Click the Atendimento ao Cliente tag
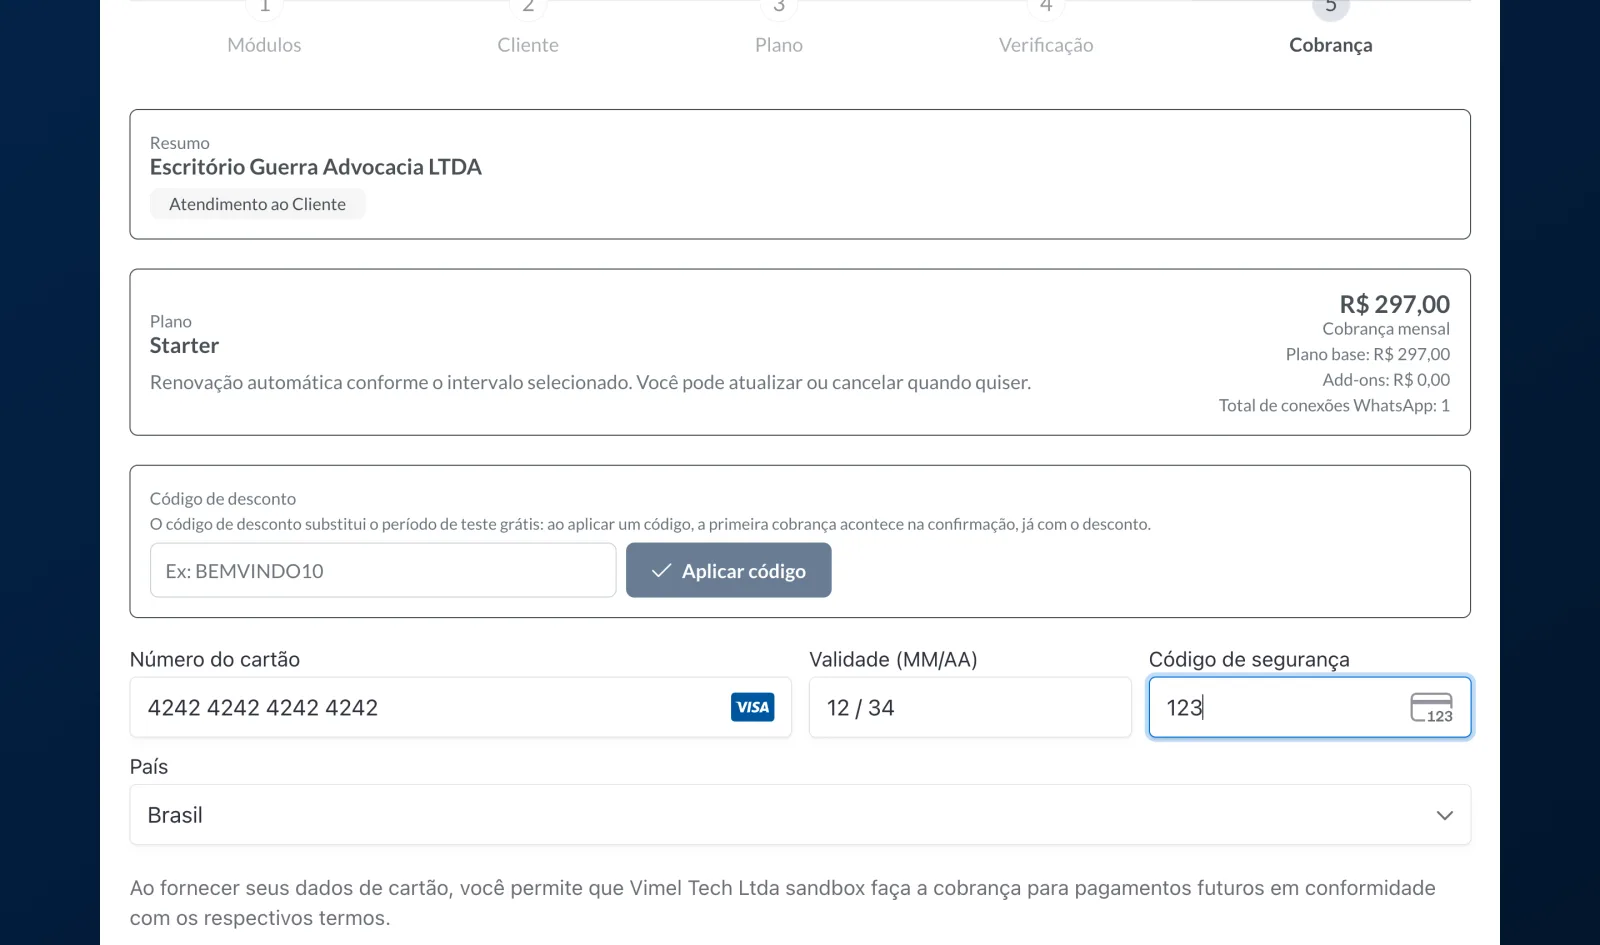1600x945 pixels. coord(258,204)
